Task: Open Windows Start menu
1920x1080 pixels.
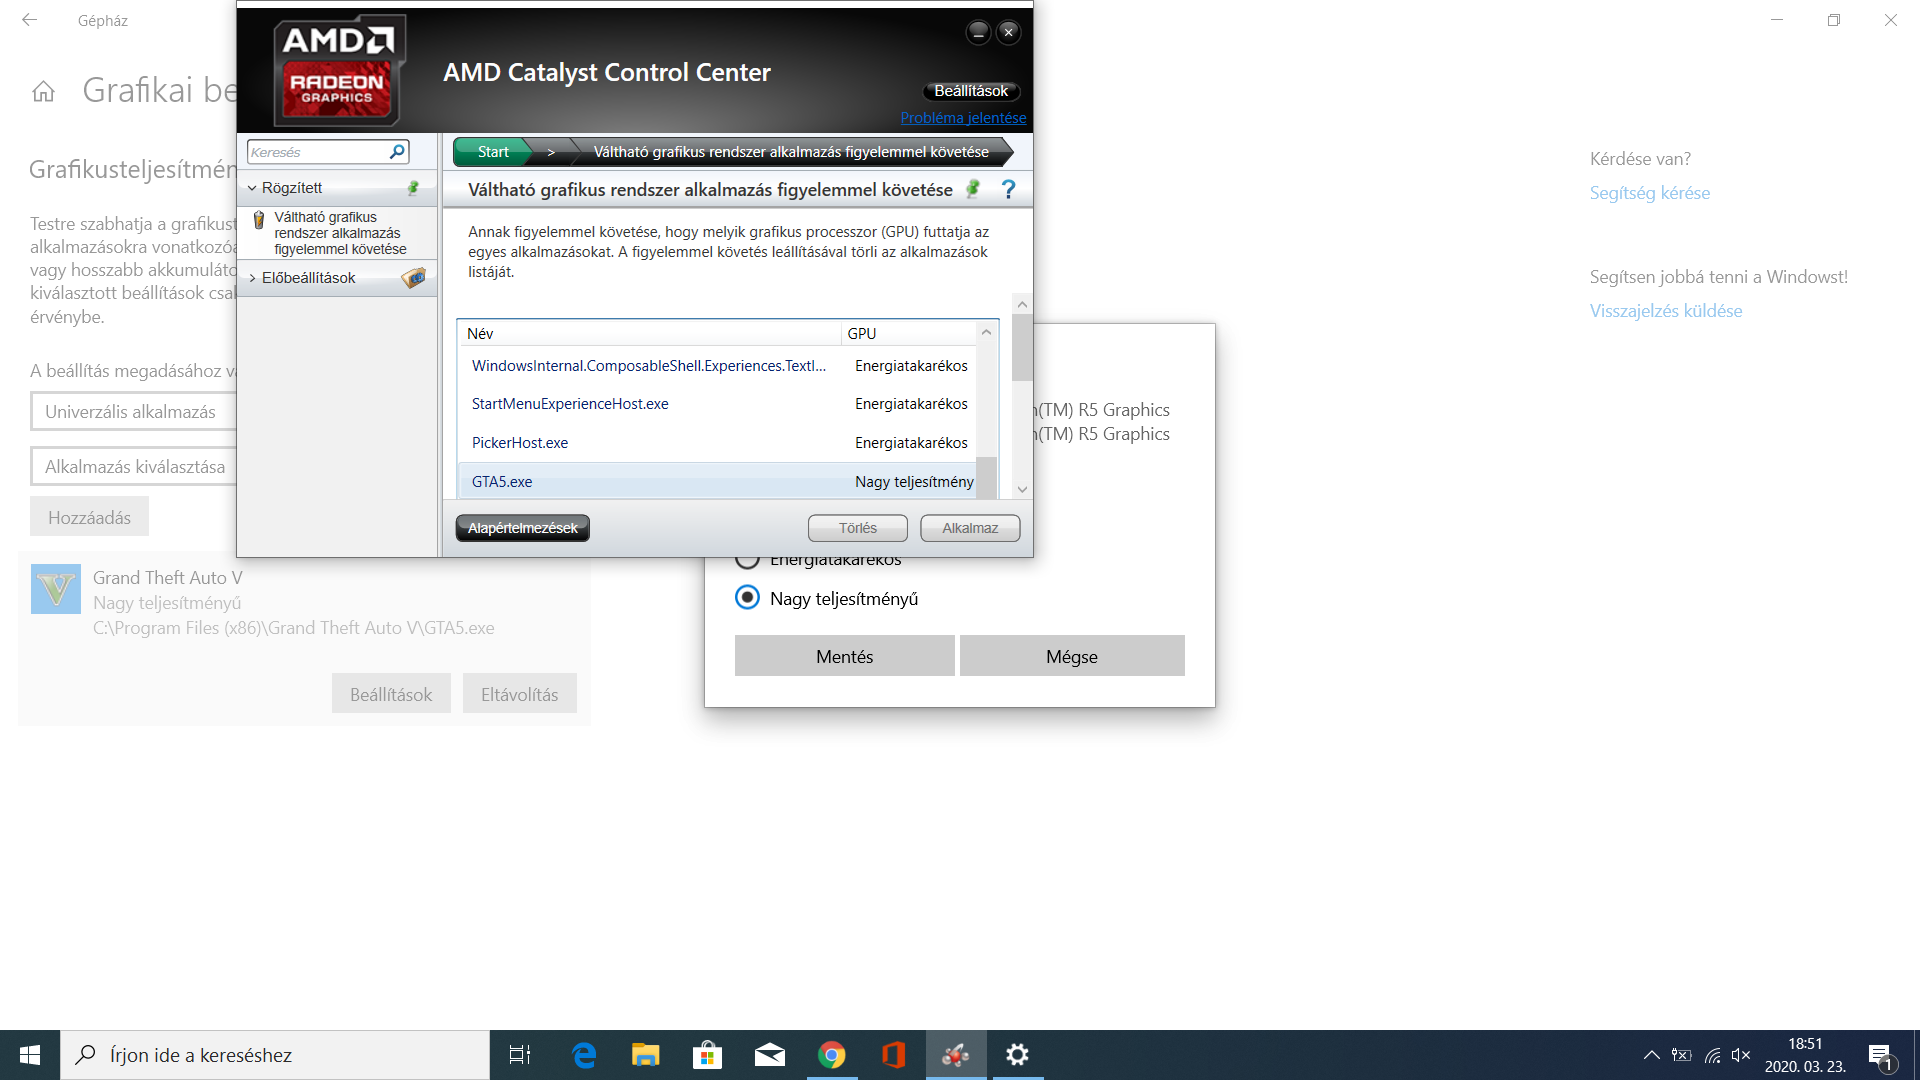Action: [30, 1055]
